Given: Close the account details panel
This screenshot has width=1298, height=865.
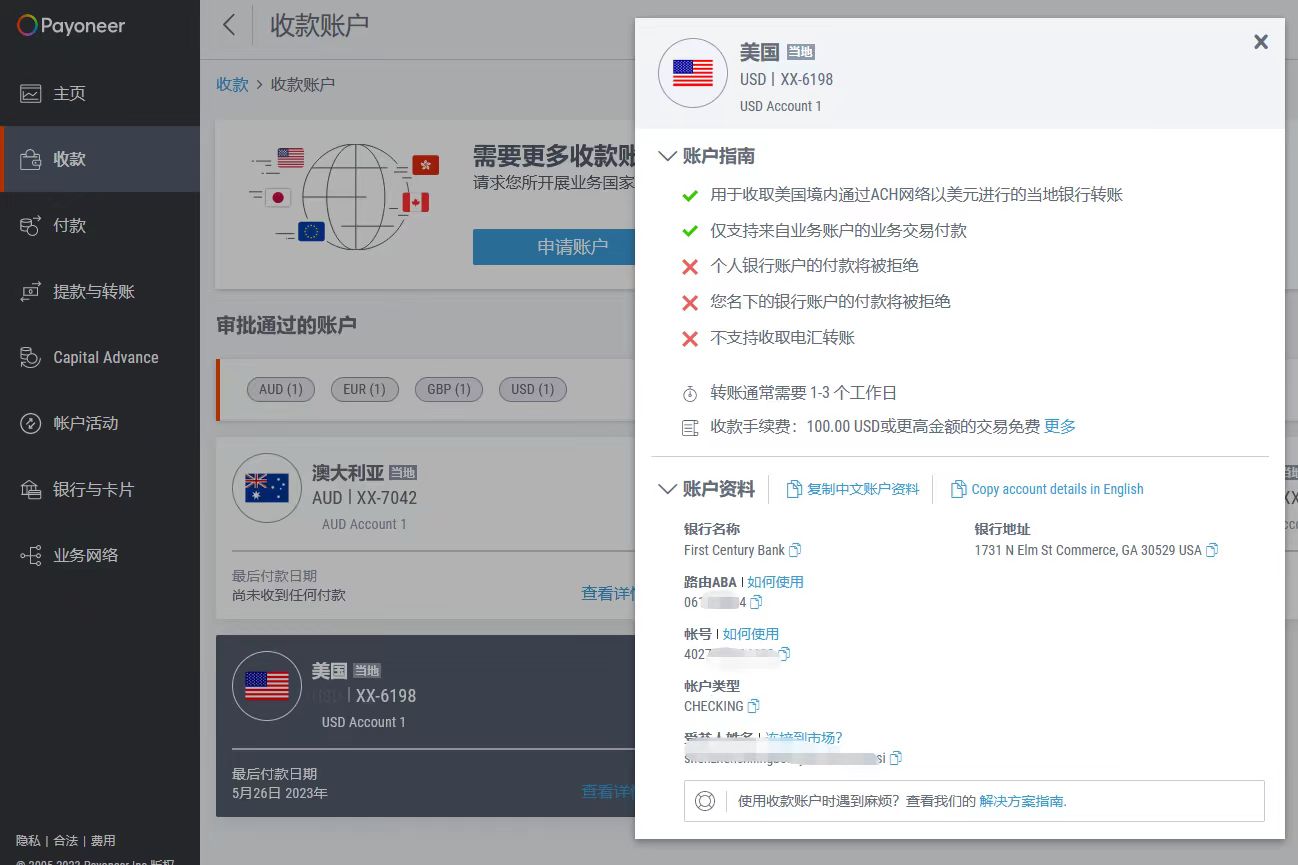Looking at the screenshot, I should (1261, 41).
